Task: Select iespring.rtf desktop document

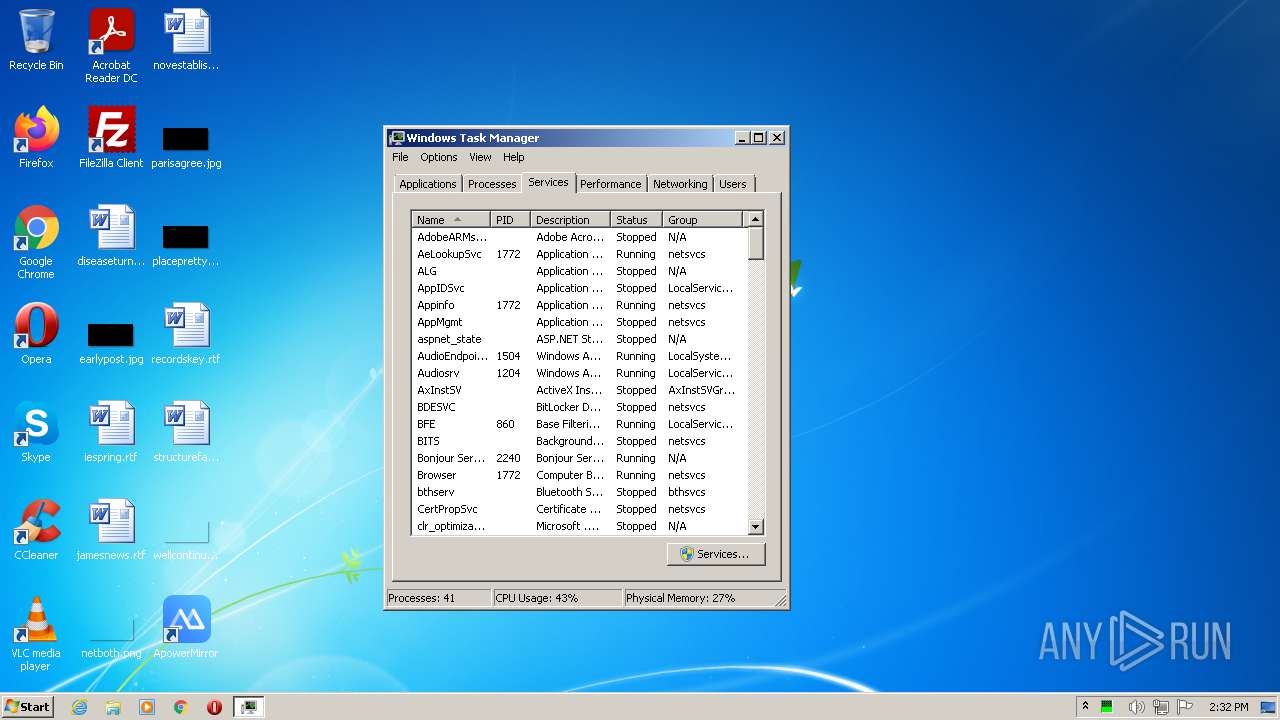Action: click(x=111, y=432)
